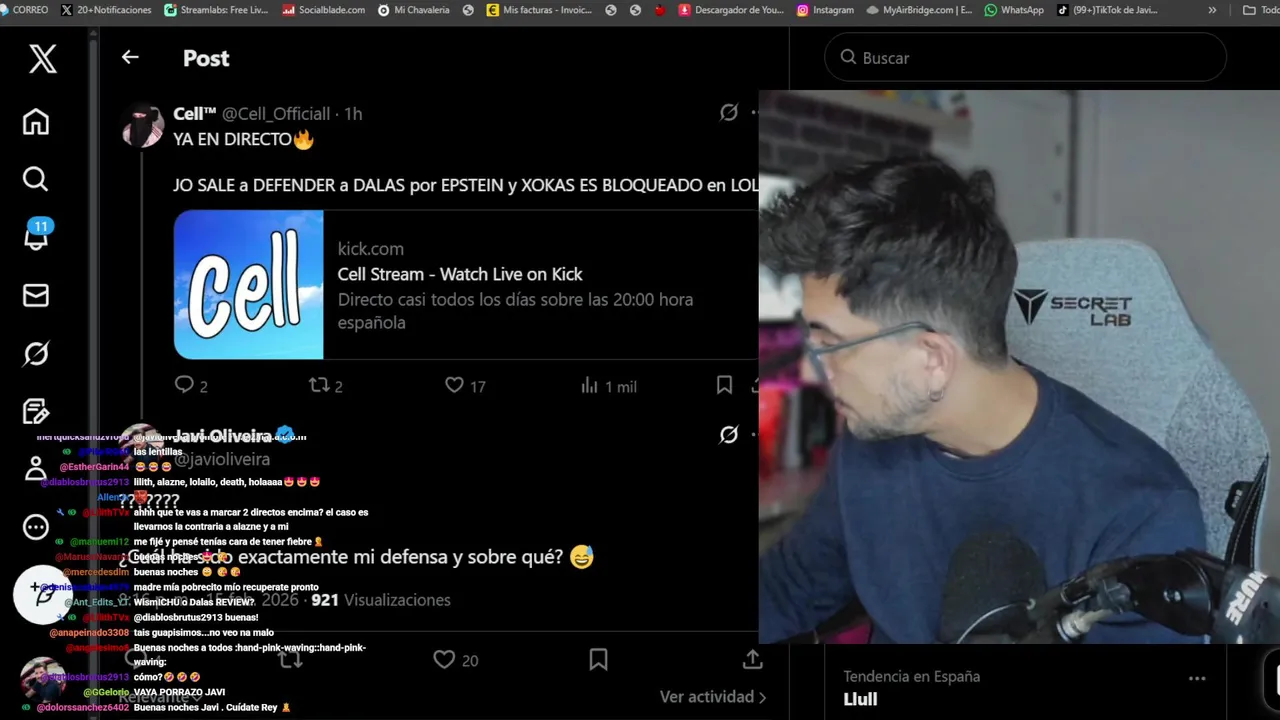1280x720 pixels.
Task: Click the X logo in sidebar
Action: [x=42, y=59]
